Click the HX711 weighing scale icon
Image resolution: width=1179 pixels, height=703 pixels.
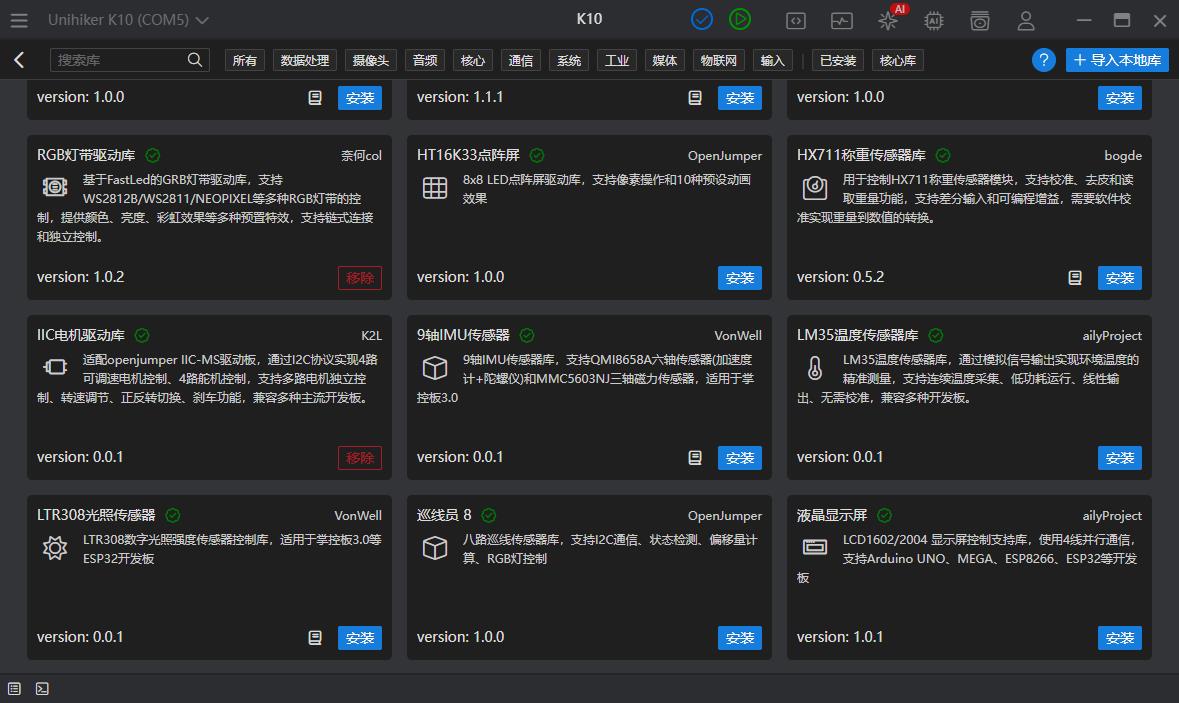pos(815,187)
